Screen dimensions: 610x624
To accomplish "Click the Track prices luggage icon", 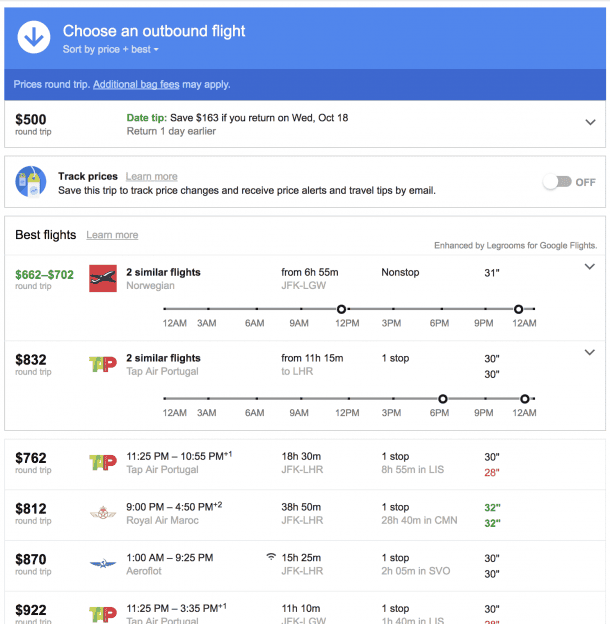I will [x=32, y=182].
